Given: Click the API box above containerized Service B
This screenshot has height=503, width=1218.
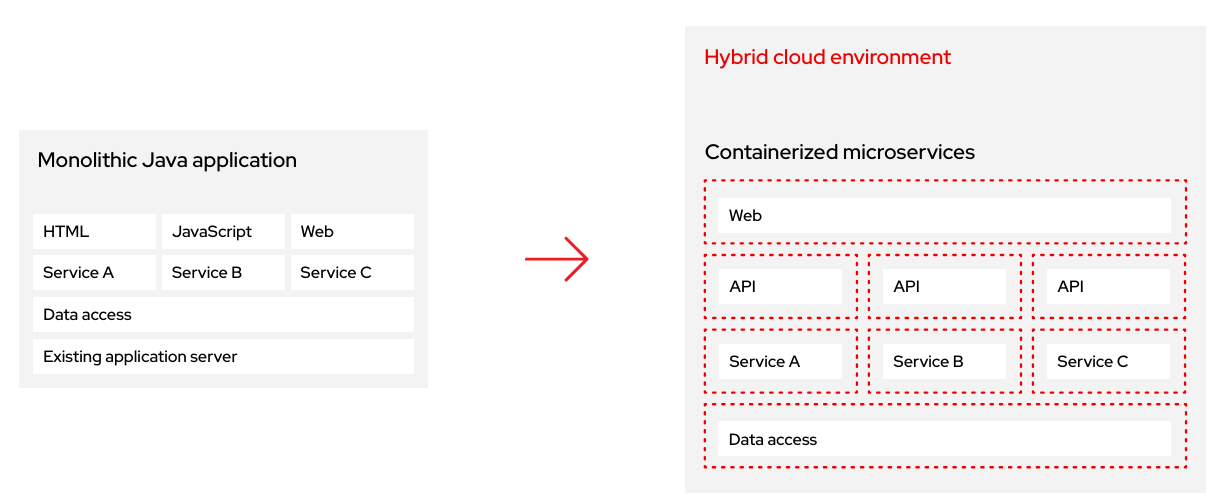Looking at the screenshot, I should point(944,286).
